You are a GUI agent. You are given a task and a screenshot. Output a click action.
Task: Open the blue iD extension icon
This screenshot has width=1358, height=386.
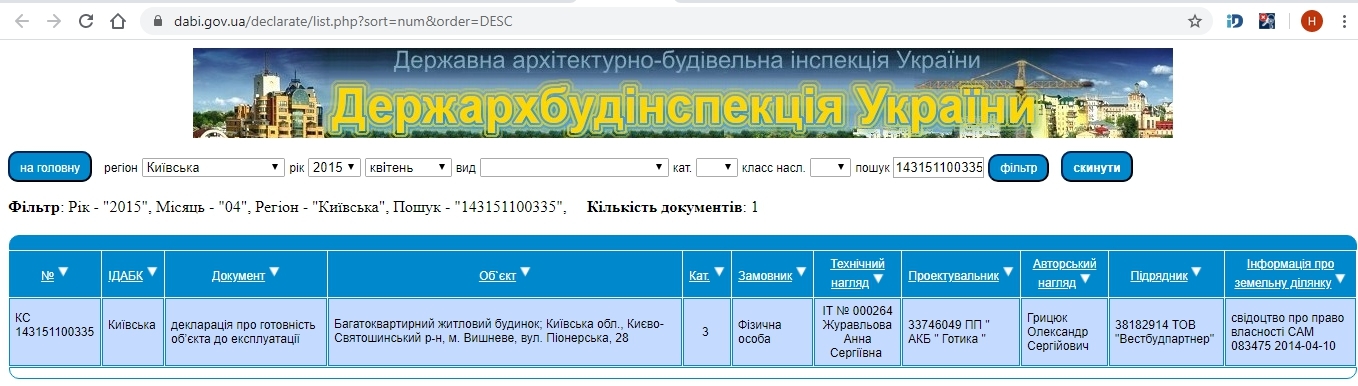coord(1234,20)
